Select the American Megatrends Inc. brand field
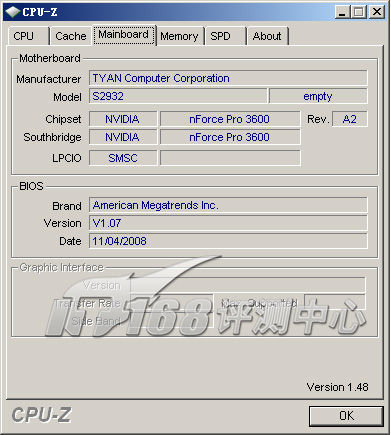 coord(228,205)
